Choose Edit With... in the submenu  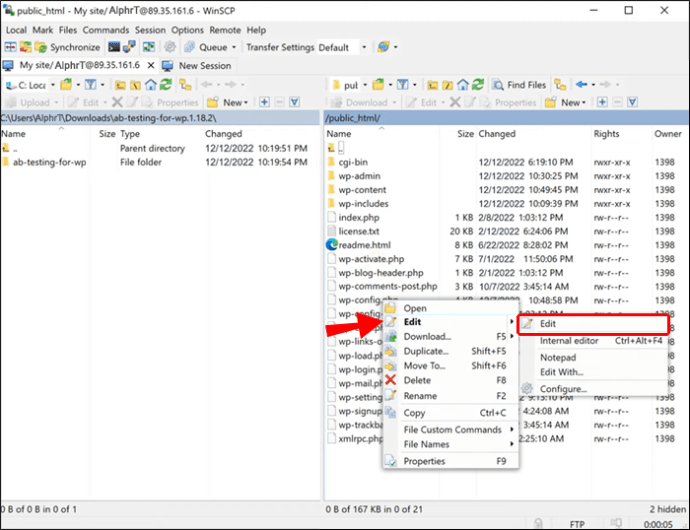[593, 372]
